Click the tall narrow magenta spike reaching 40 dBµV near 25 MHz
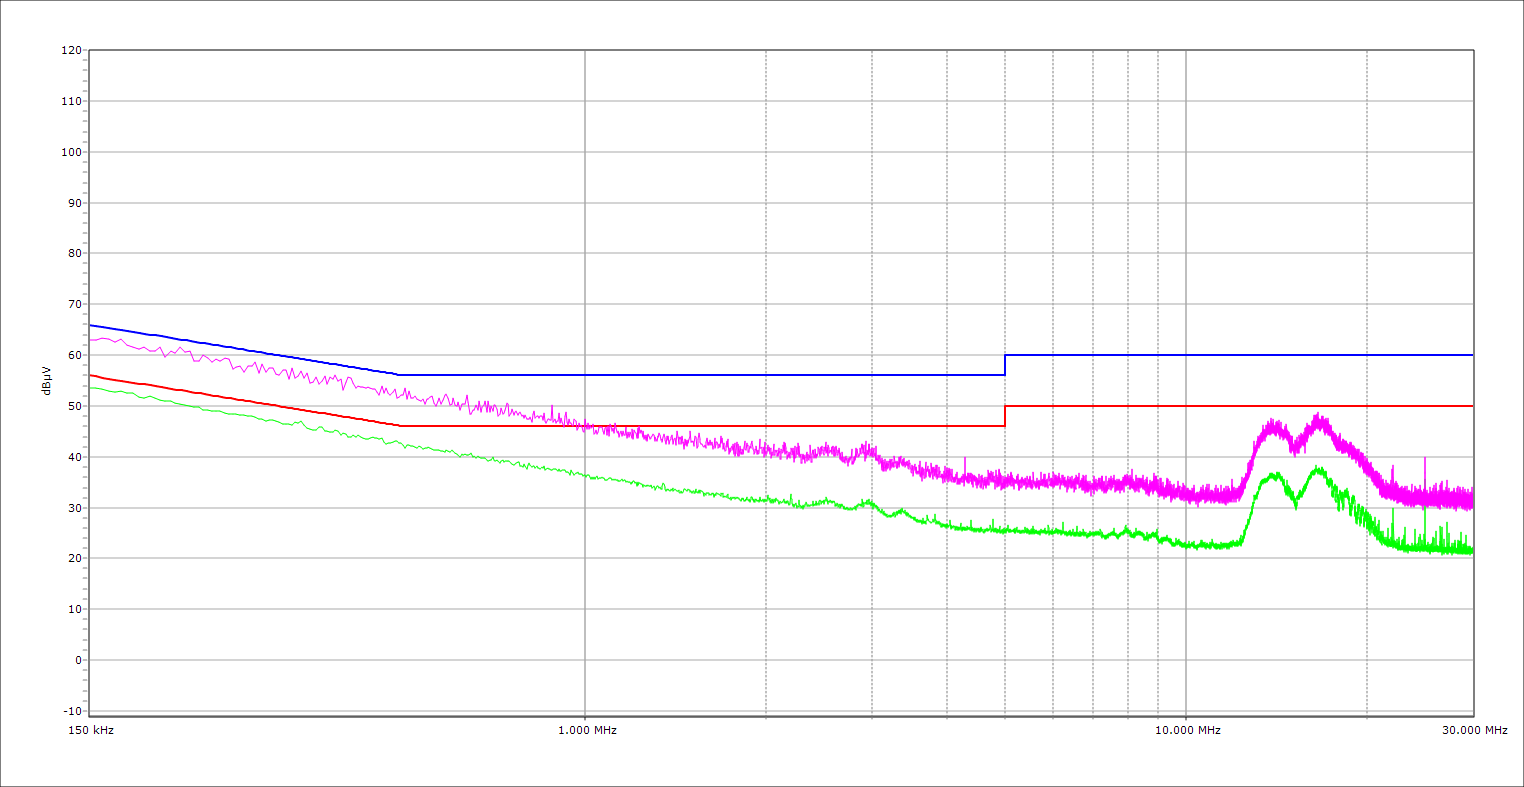Image resolution: width=1524 pixels, height=787 pixels. (1424, 459)
